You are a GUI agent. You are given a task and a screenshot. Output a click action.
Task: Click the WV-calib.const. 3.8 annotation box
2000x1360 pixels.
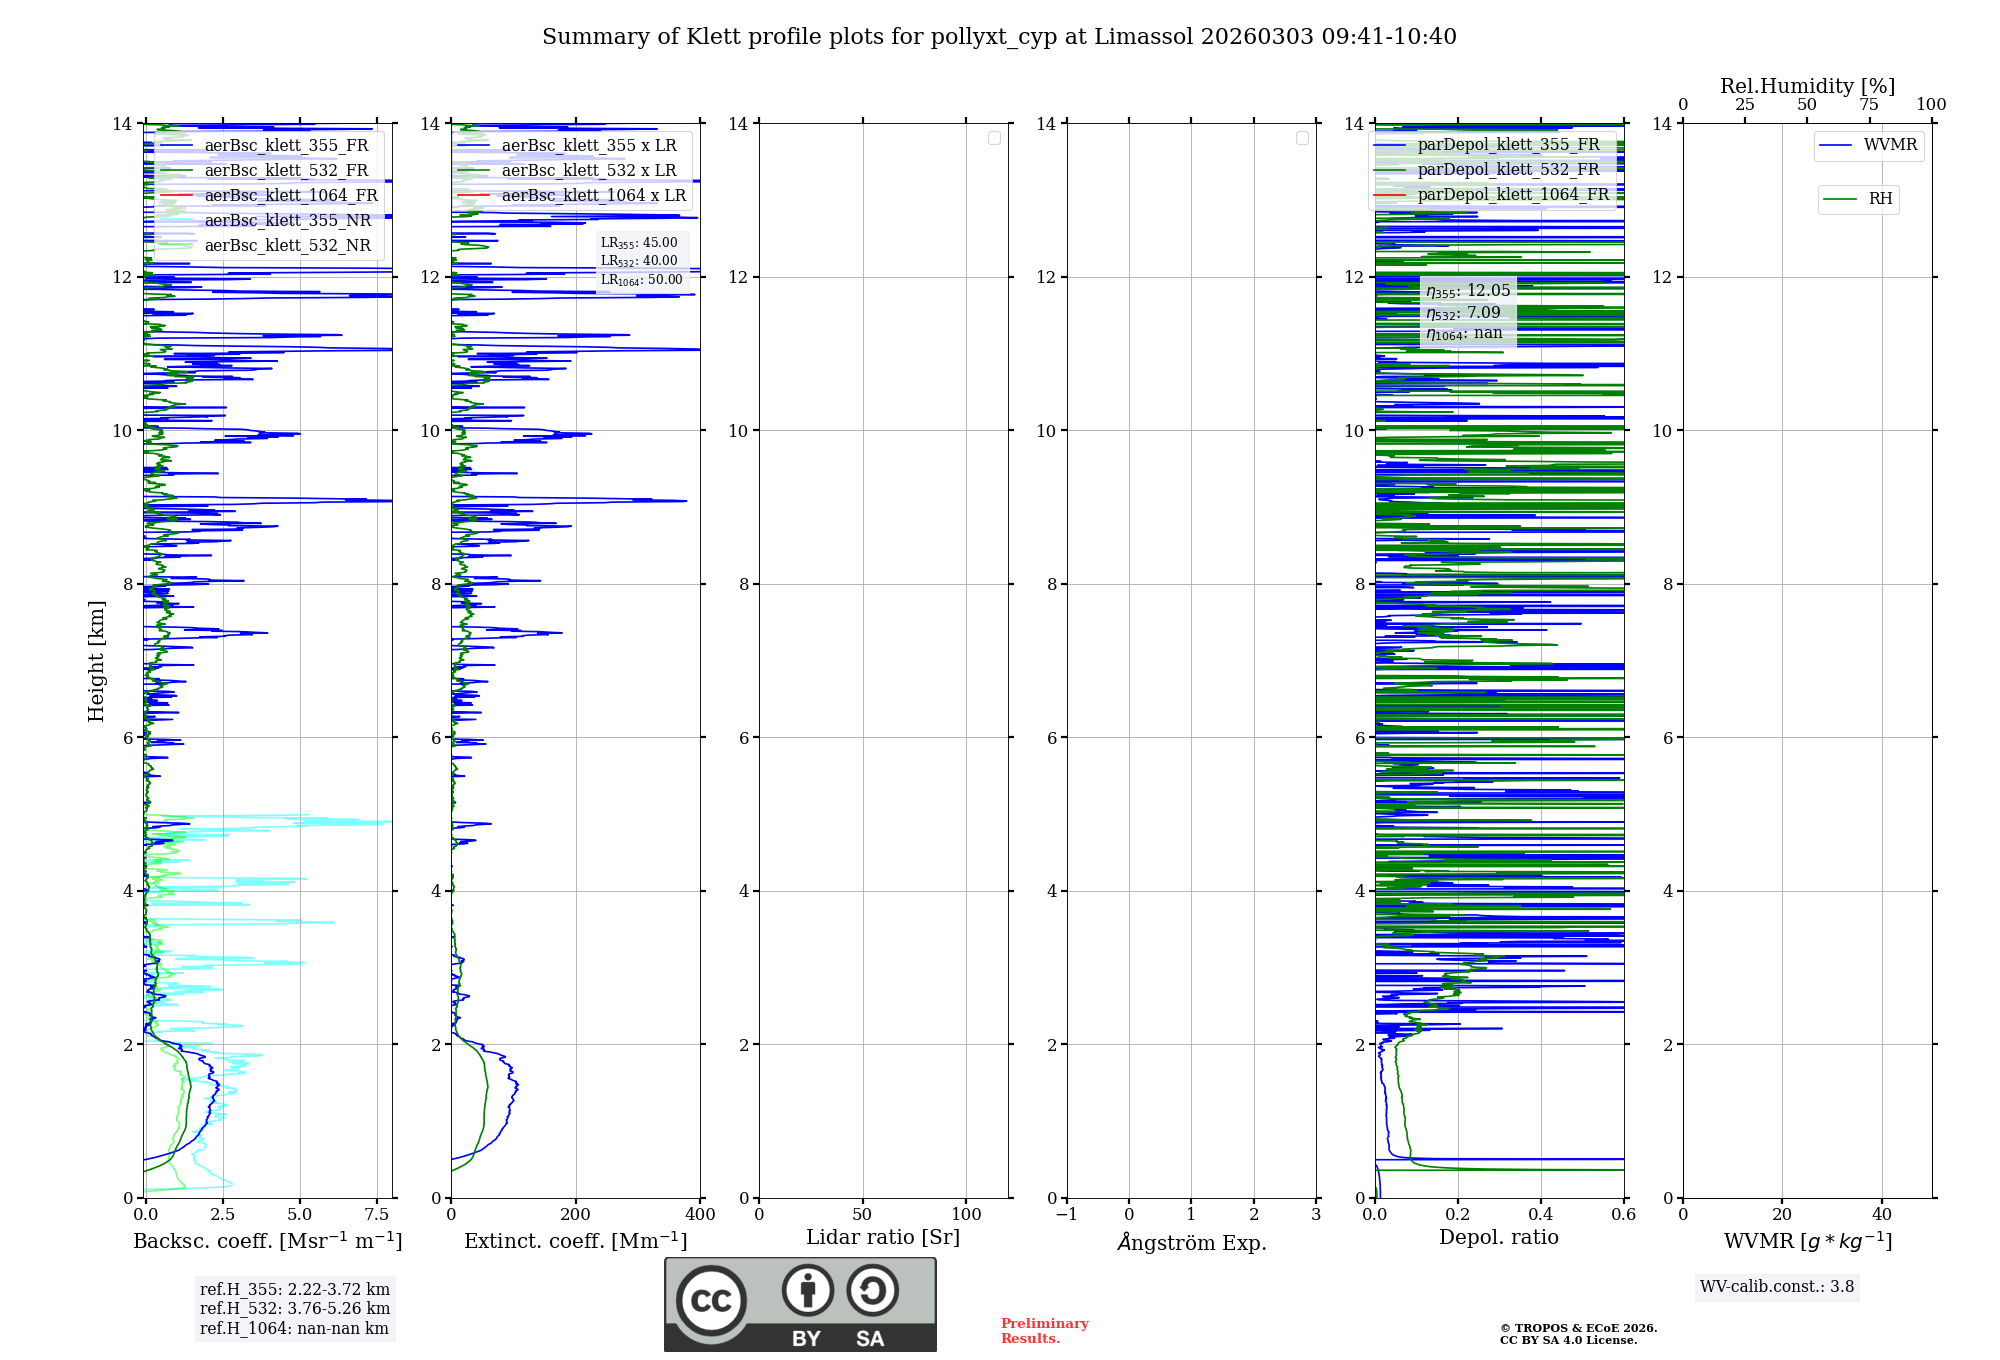pyautogui.click(x=1777, y=1287)
